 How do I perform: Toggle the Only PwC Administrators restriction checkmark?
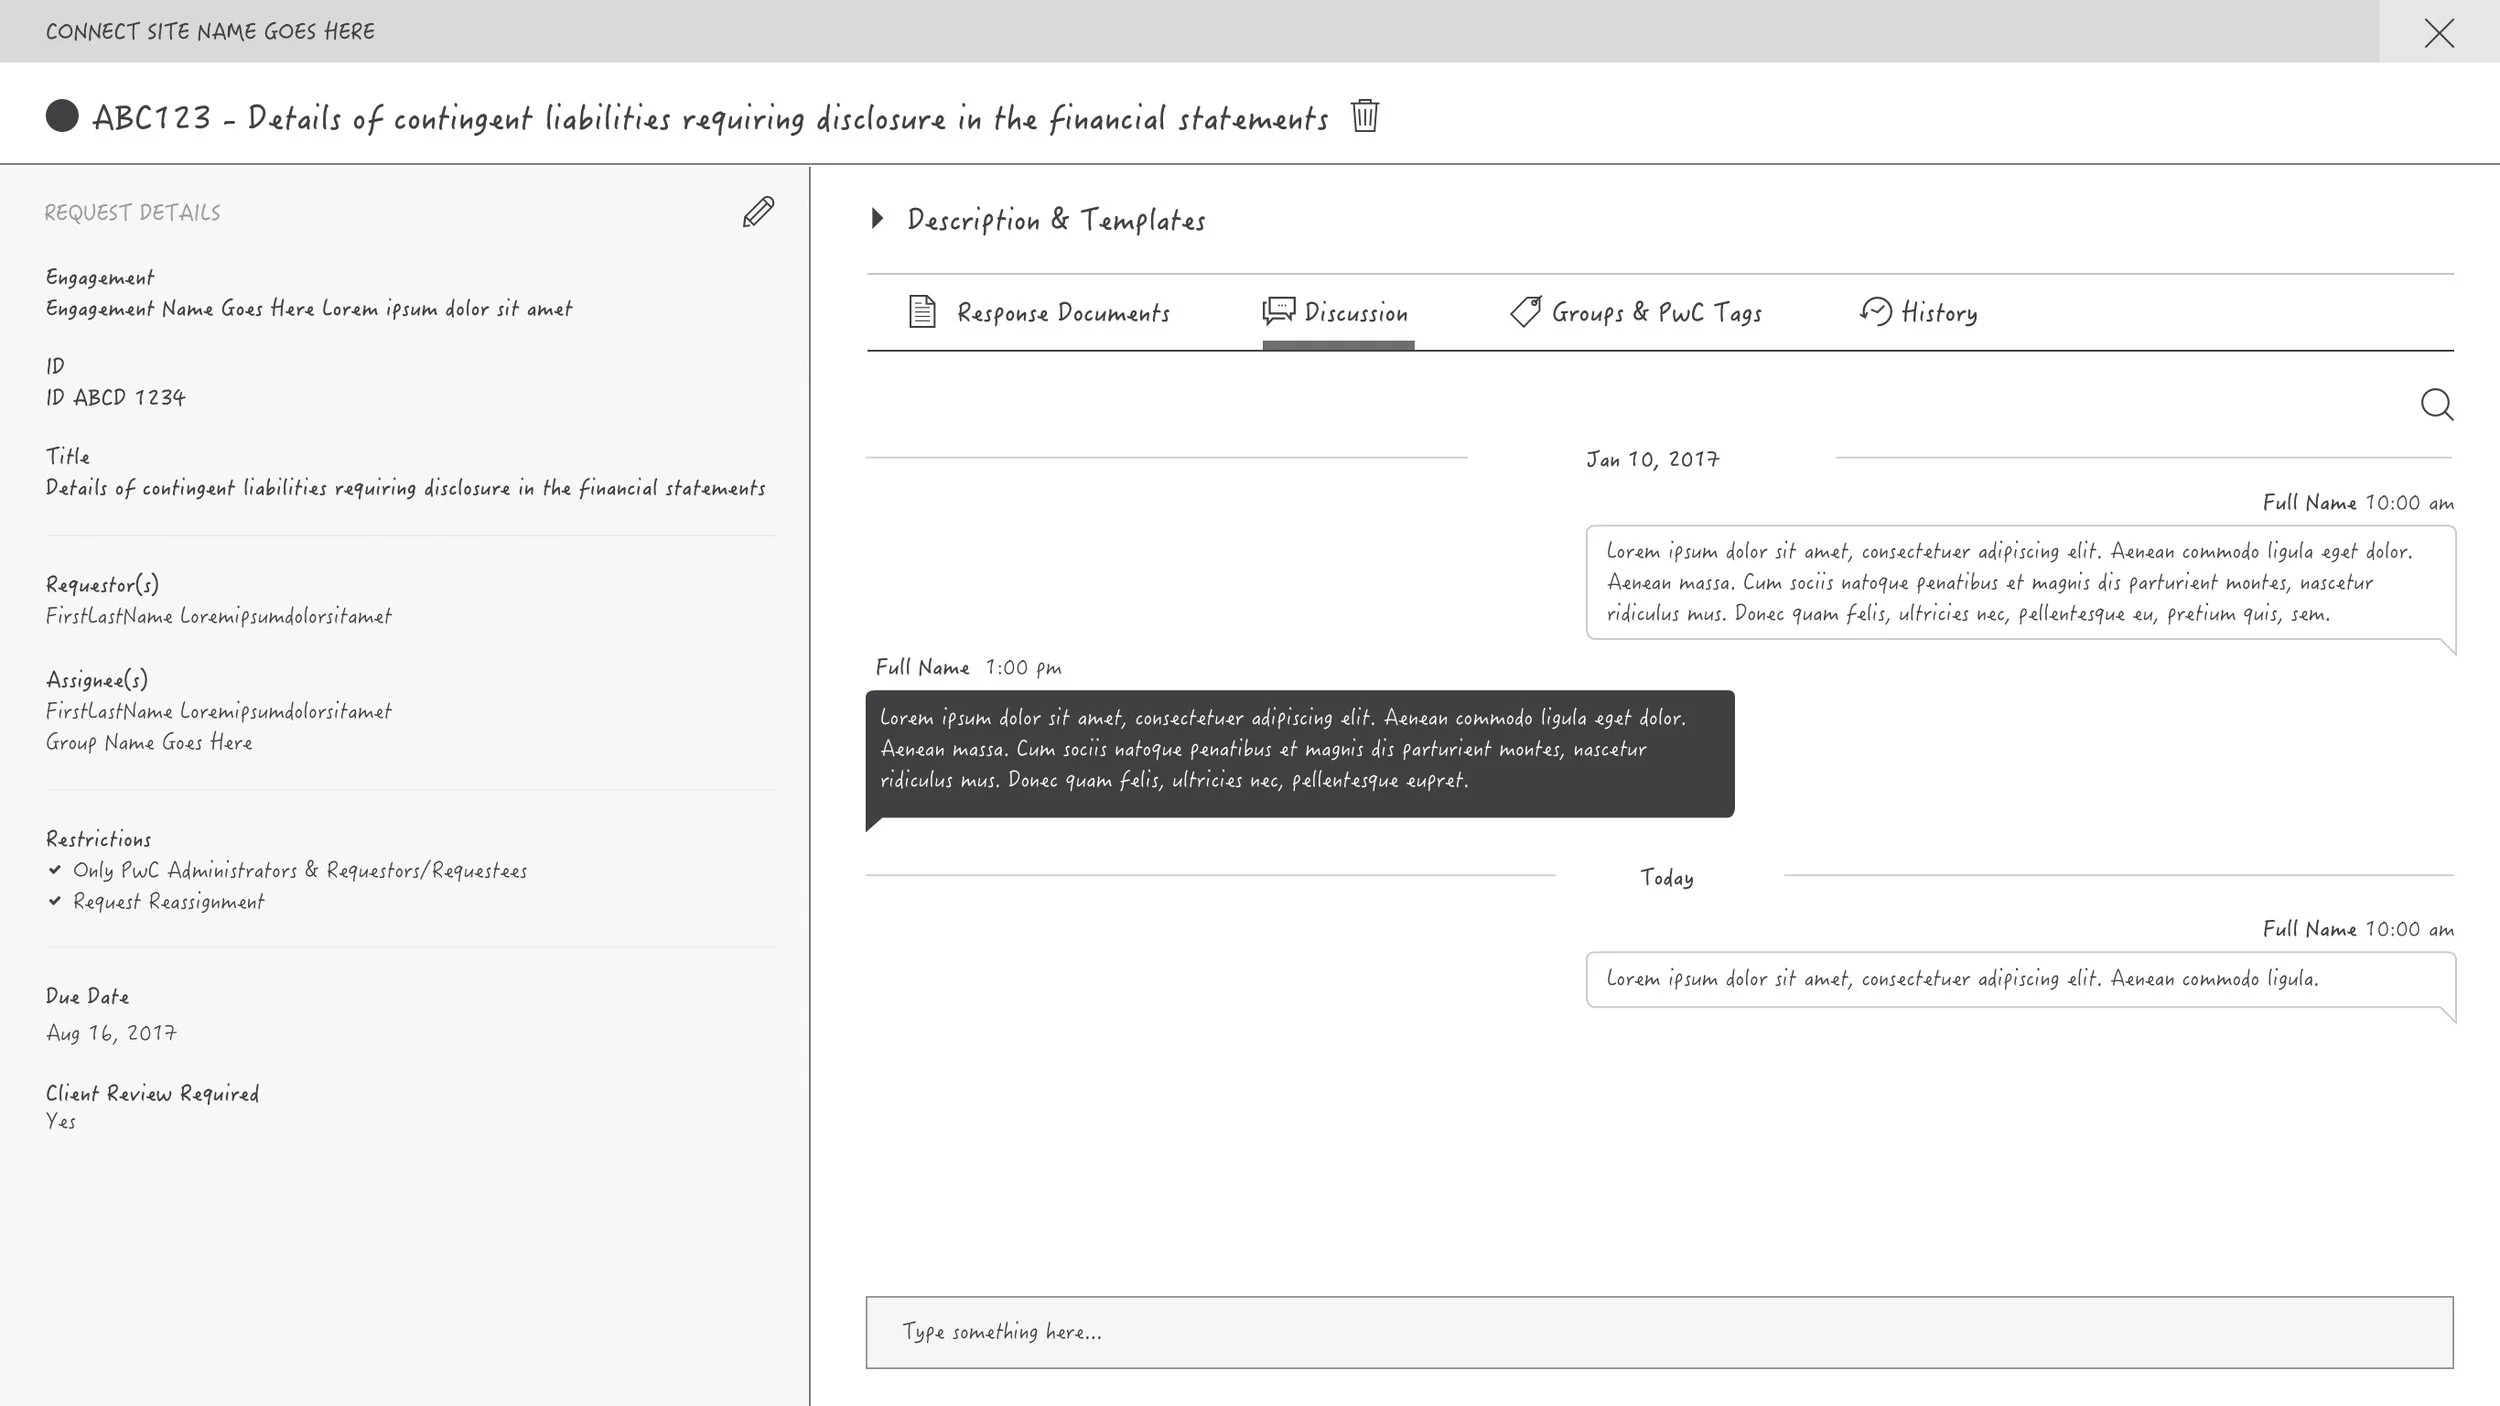(55, 870)
